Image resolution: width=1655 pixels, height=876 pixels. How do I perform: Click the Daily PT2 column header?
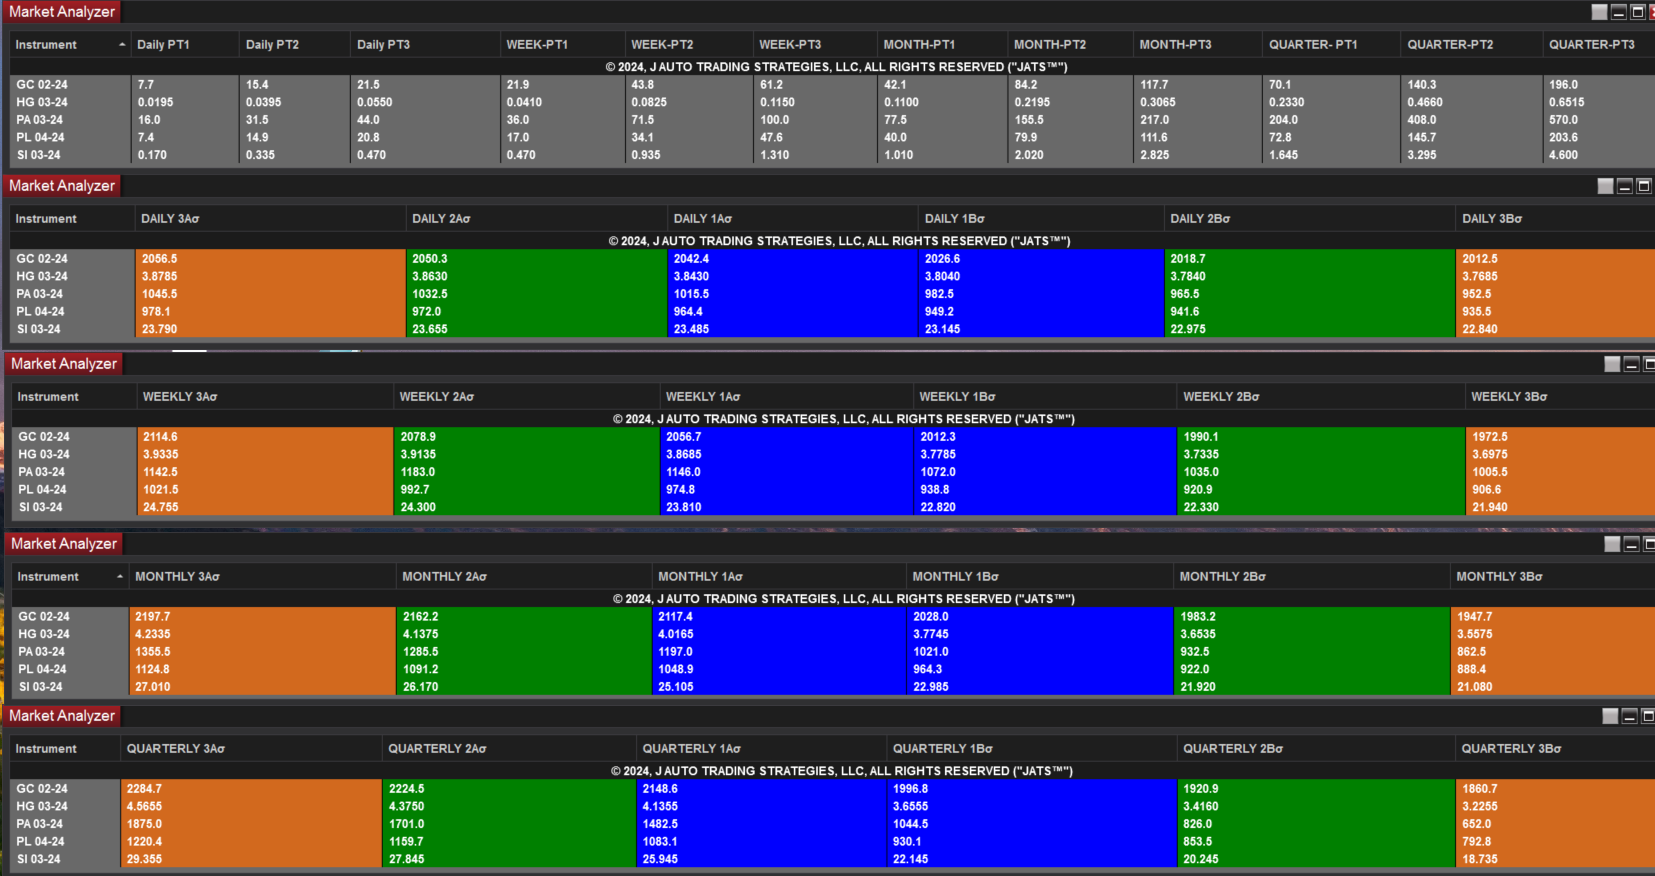295,45
